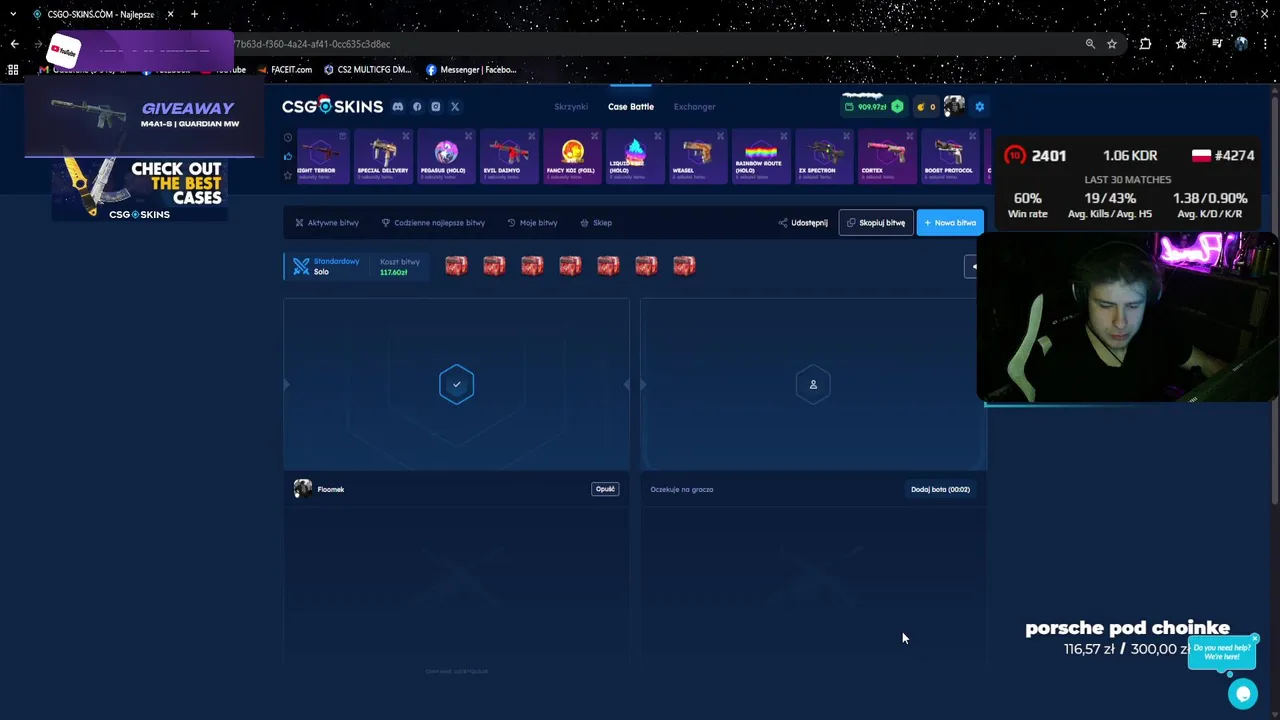This screenshot has width=1280, height=720.
Task: Open the CS2 MULTICFG bookmark
Action: [x=367, y=70]
